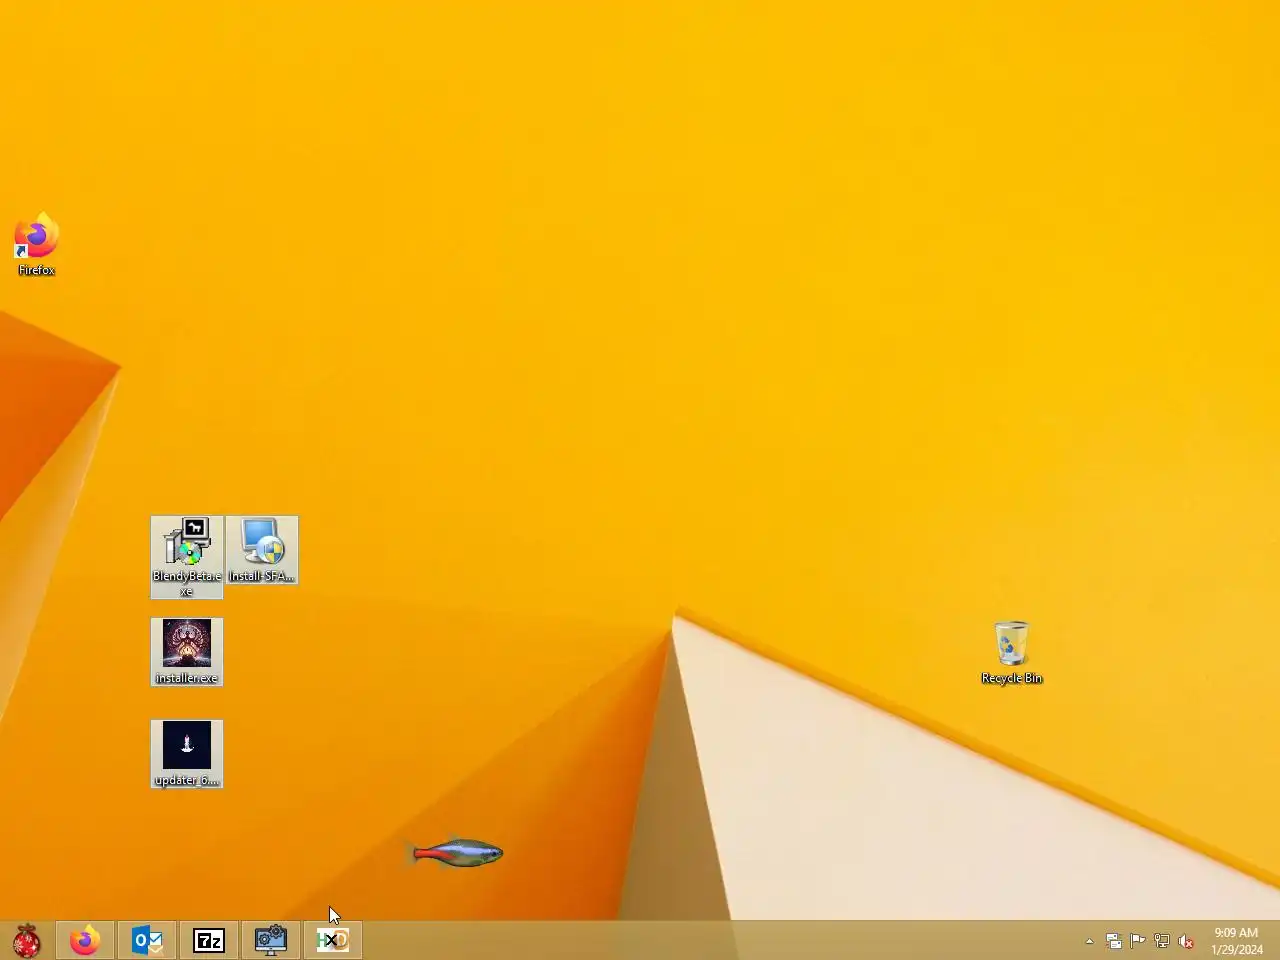Open the clock showing 9:09 AM
The height and width of the screenshot is (960, 1280).
click(1237, 941)
